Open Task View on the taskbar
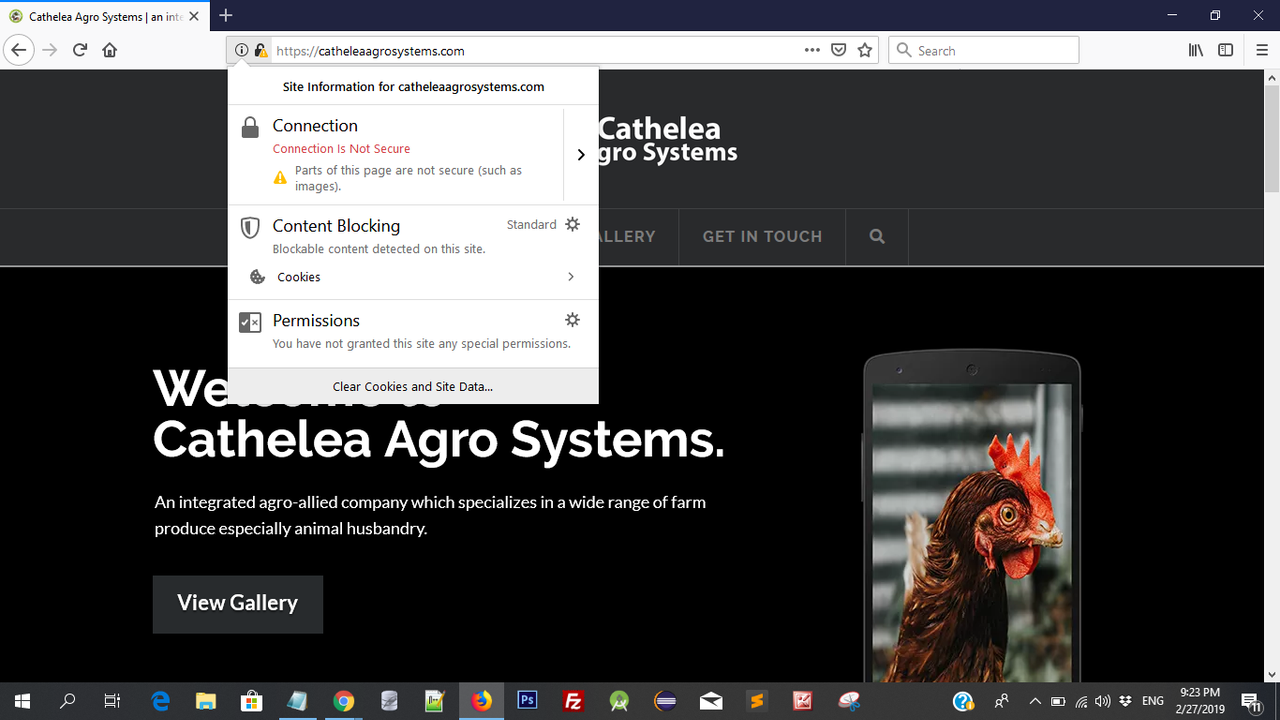This screenshot has width=1280, height=720. pos(113,701)
